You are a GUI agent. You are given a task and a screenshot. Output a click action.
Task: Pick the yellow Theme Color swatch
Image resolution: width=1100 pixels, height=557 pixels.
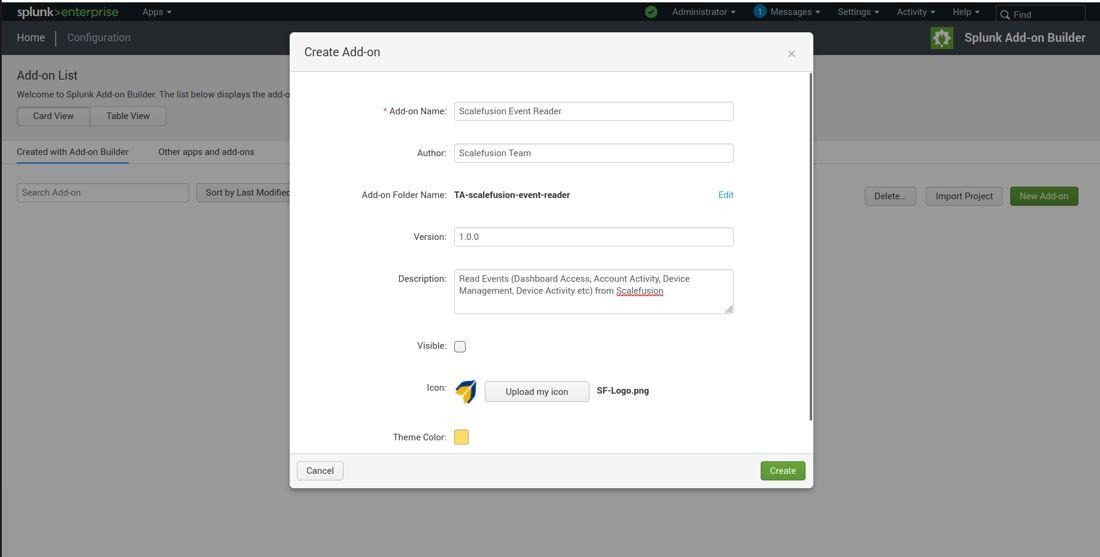pos(461,438)
